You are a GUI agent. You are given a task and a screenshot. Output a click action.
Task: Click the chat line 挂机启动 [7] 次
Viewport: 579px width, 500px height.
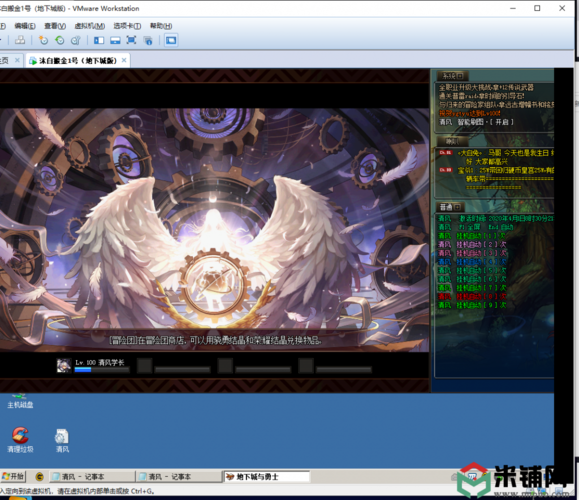tap(472, 288)
